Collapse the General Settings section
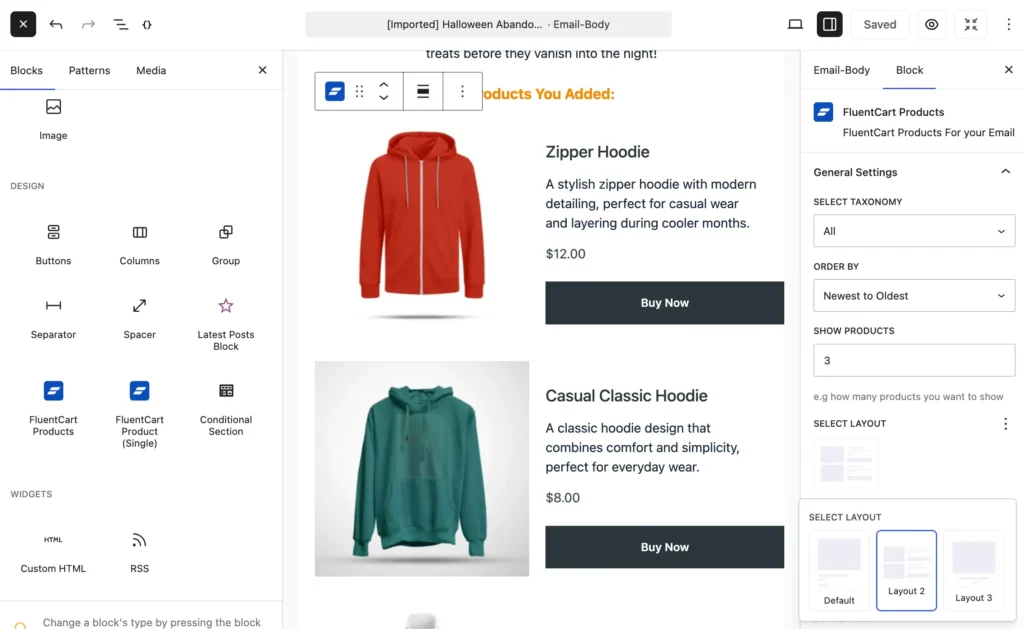The width and height of the screenshot is (1024, 629). [1005, 172]
